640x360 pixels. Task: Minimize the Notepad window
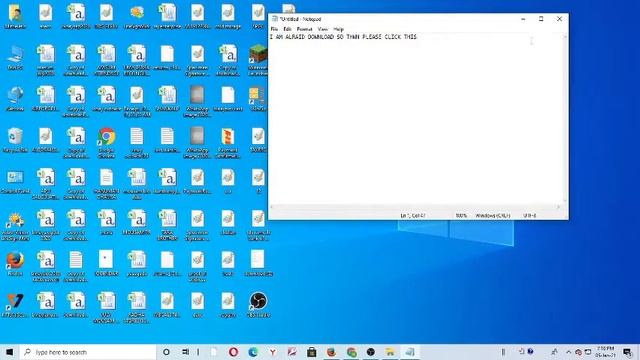point(523,19)
